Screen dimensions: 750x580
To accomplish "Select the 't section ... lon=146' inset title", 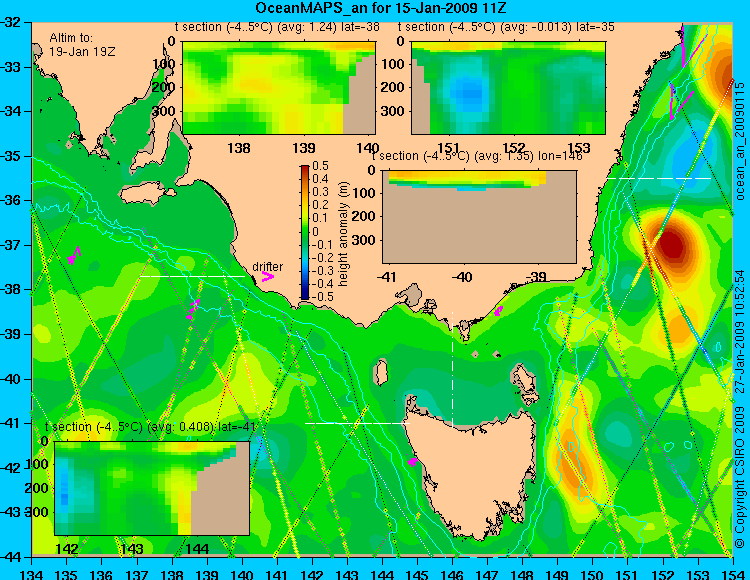I will click(477, 156).
